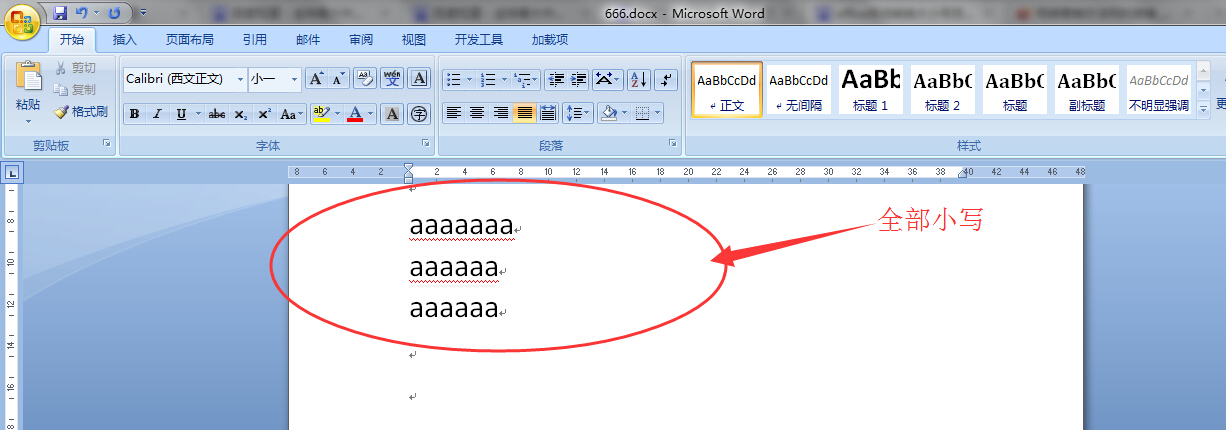Shrink the font size
The width and height of the screenshot is (1226, 430).
[338, 79]
